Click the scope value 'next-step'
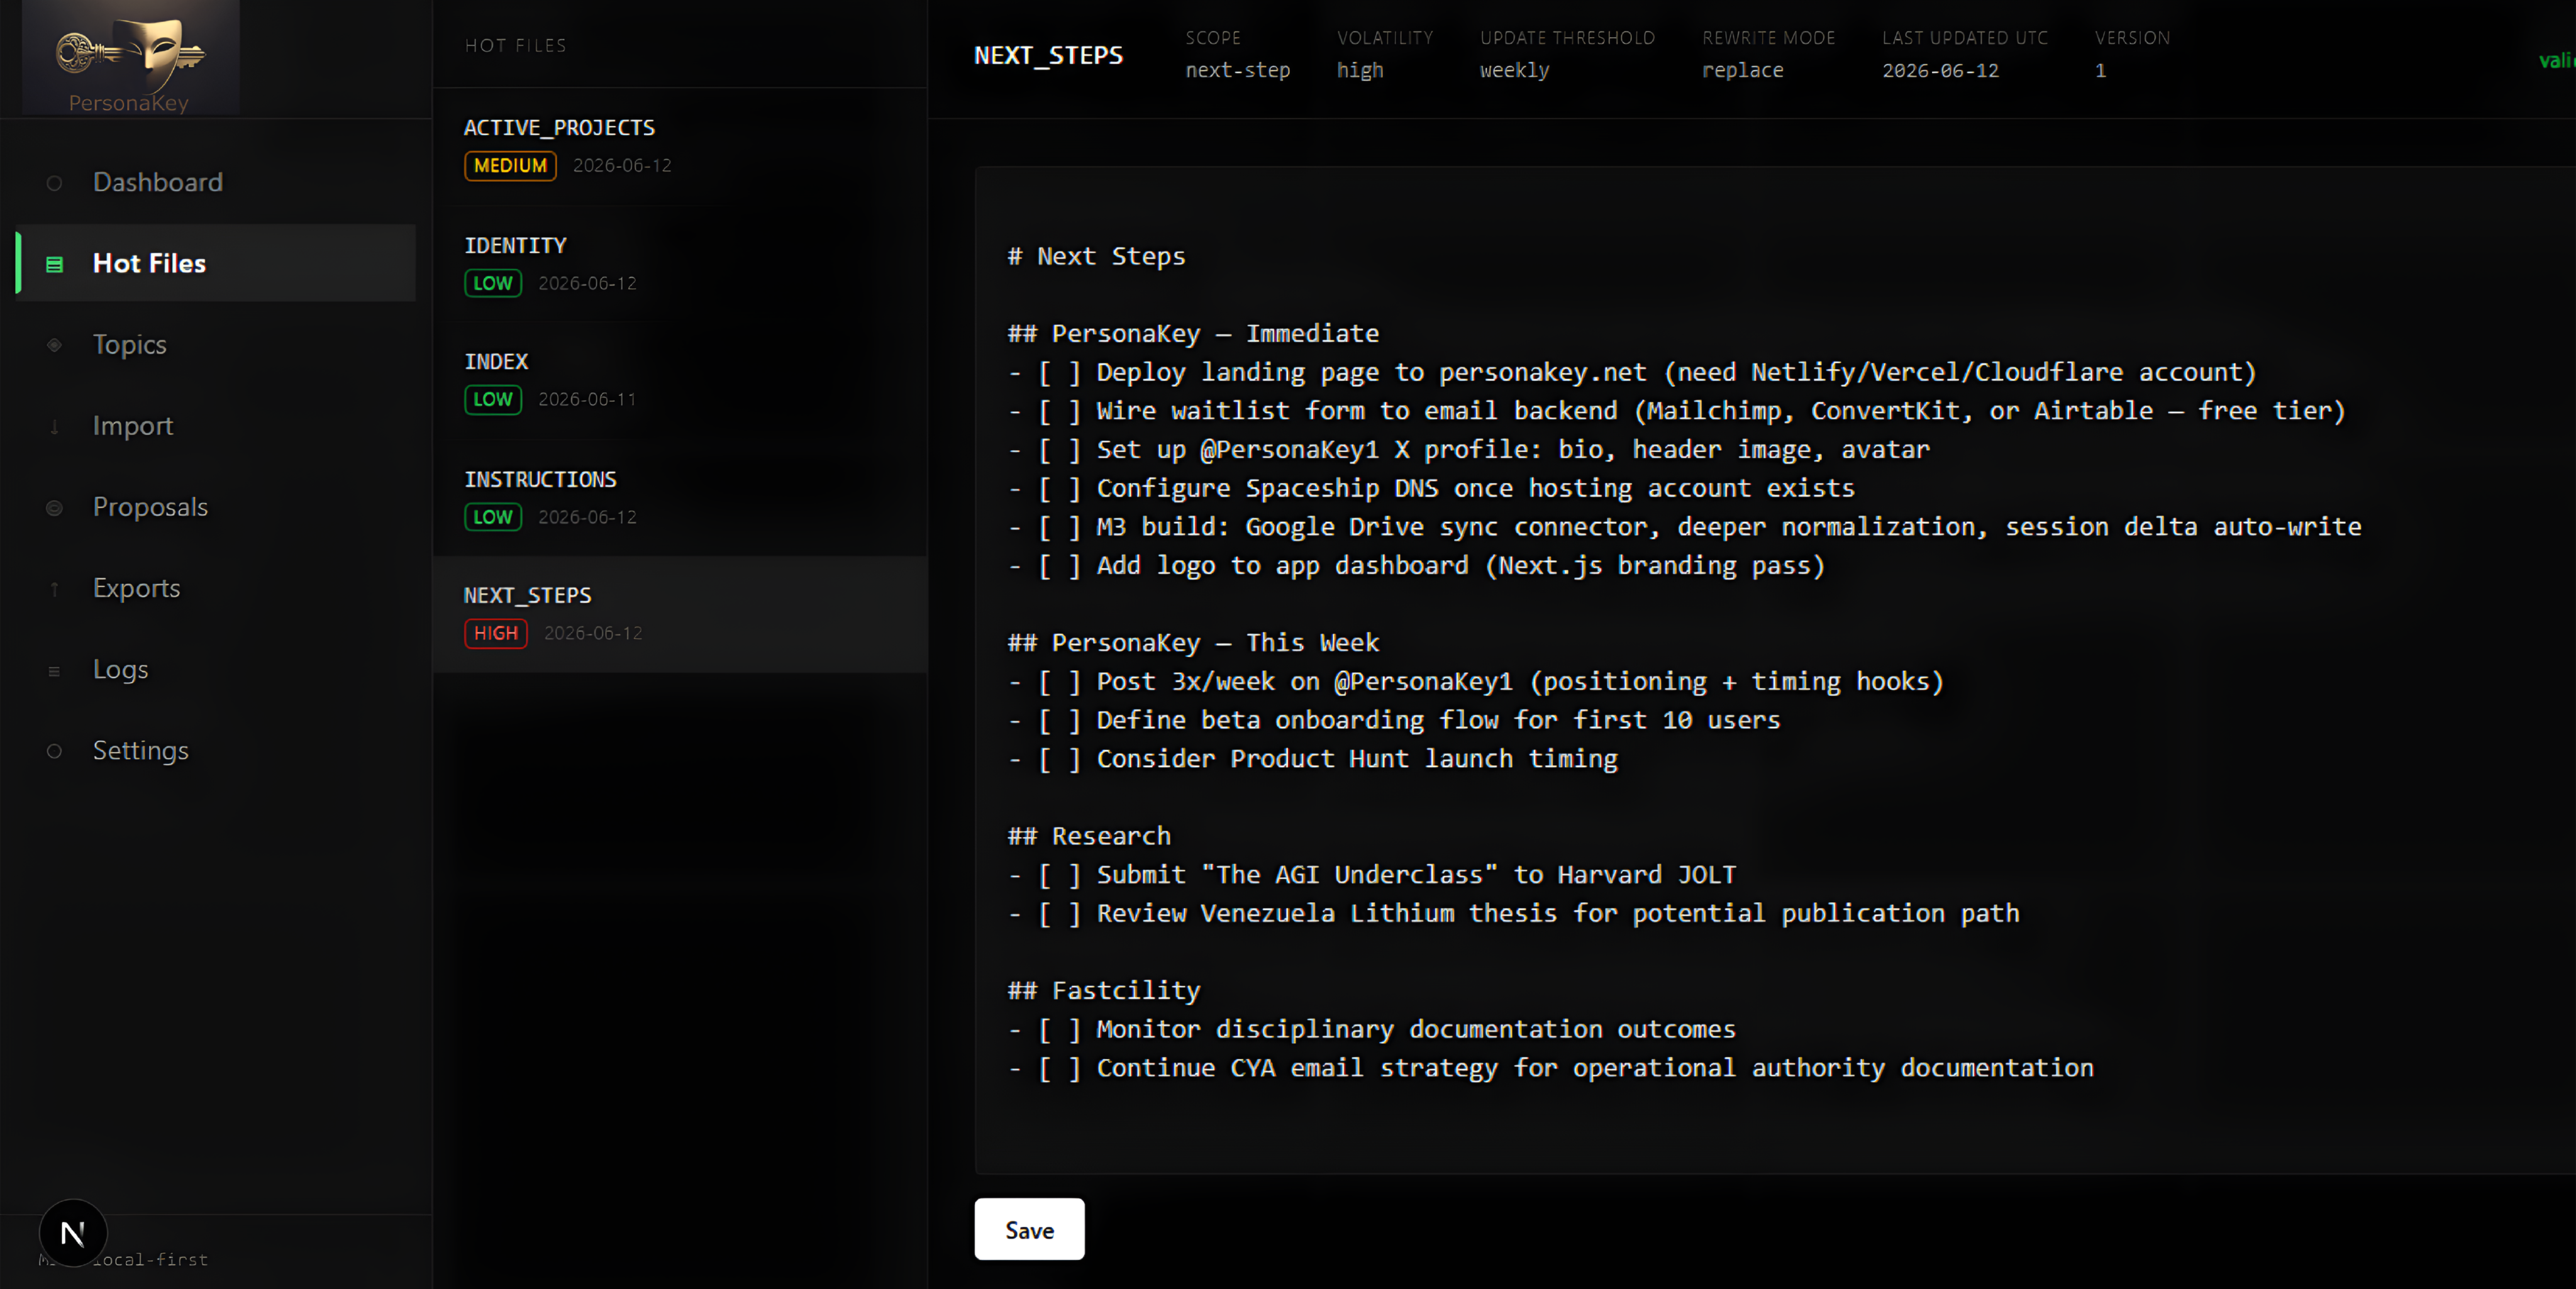 point(1238,70)
